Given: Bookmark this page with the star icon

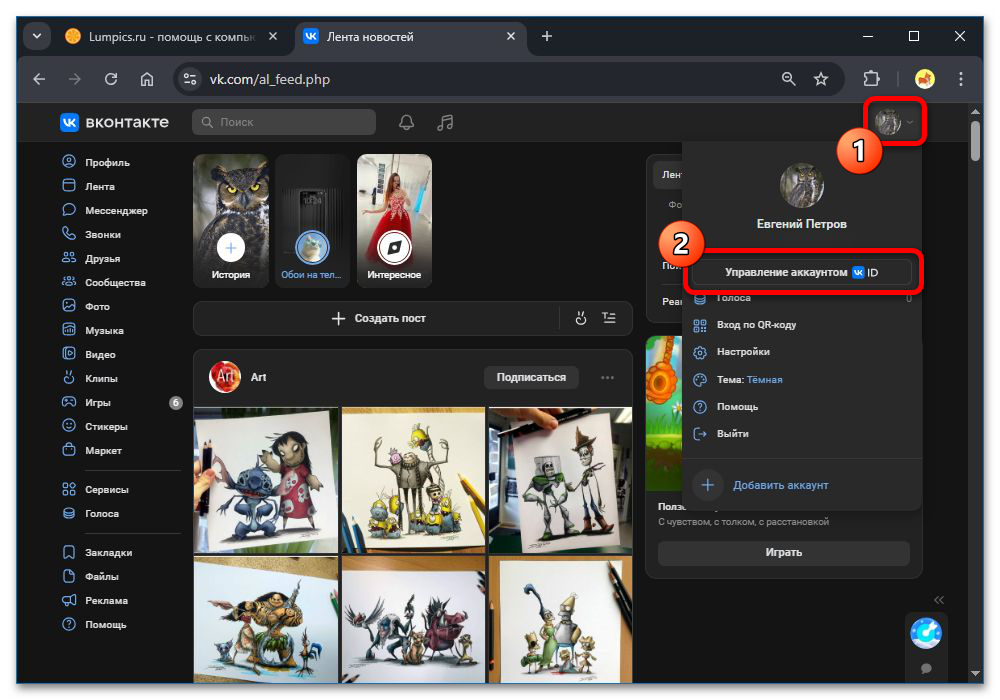Looking at the screenshot, I should coord(821,79).
